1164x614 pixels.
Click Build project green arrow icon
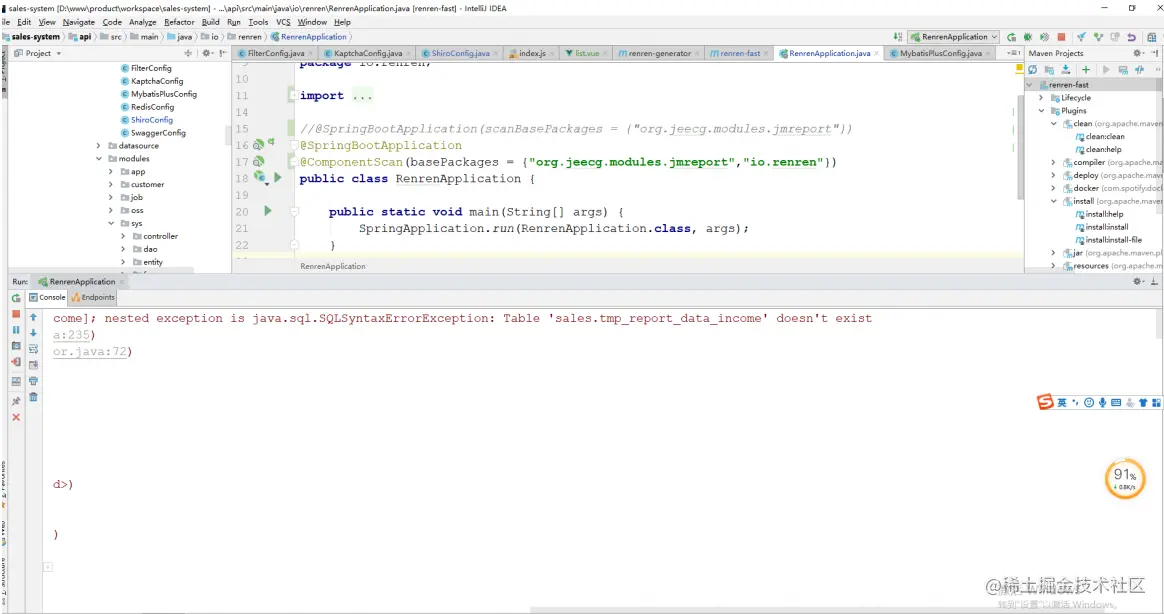point(897,37)
